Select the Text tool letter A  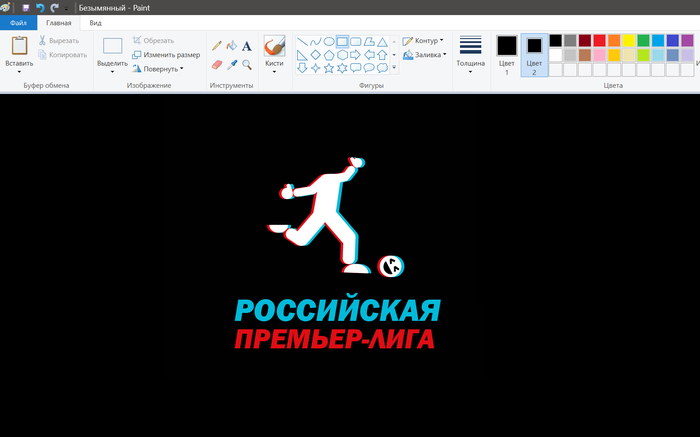point(247,46)
